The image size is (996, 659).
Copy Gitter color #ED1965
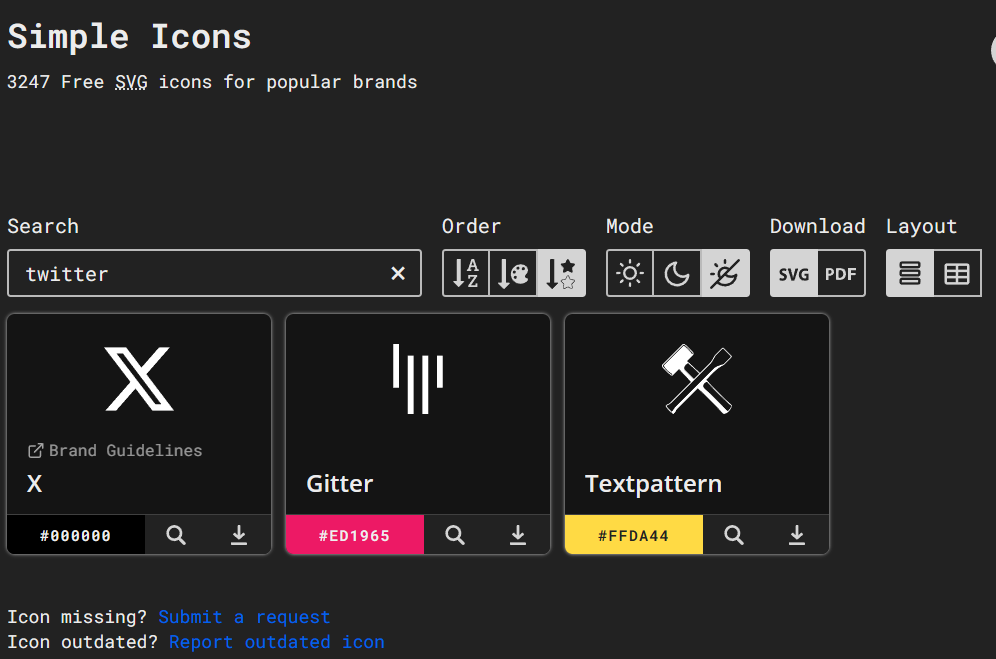click(354, 535)
